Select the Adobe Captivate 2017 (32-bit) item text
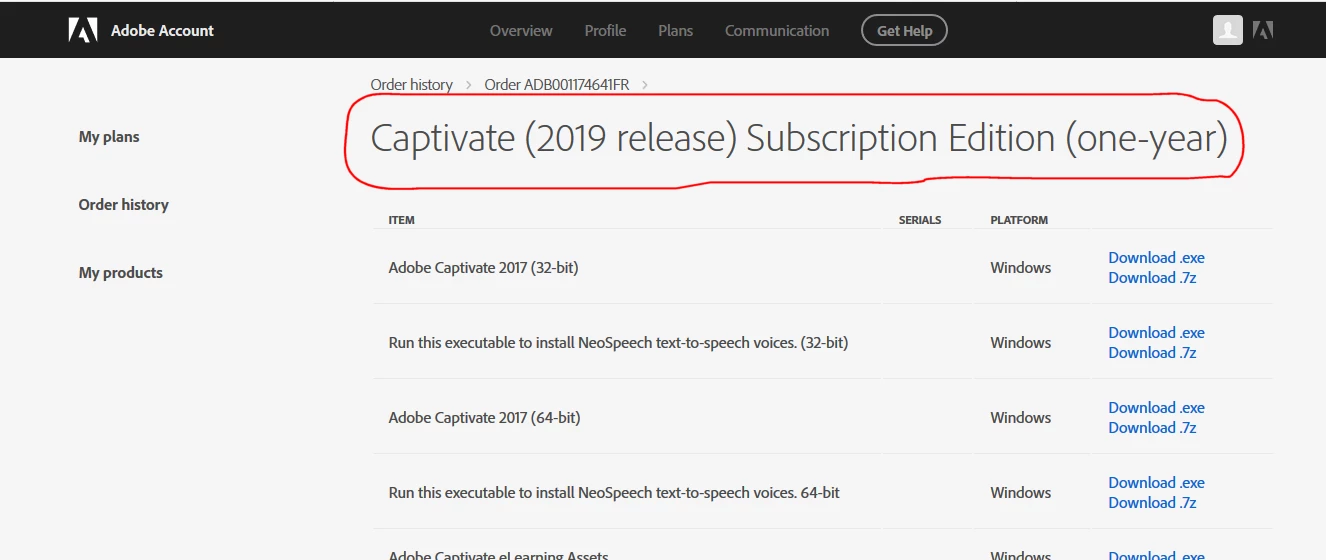This screenshot has height=560, width=1326. (483, 268)
